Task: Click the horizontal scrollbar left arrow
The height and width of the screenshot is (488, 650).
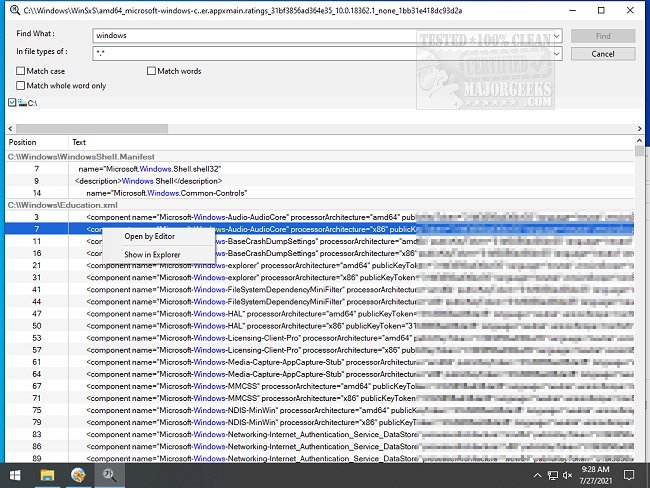Action: (x=10, y=129)
